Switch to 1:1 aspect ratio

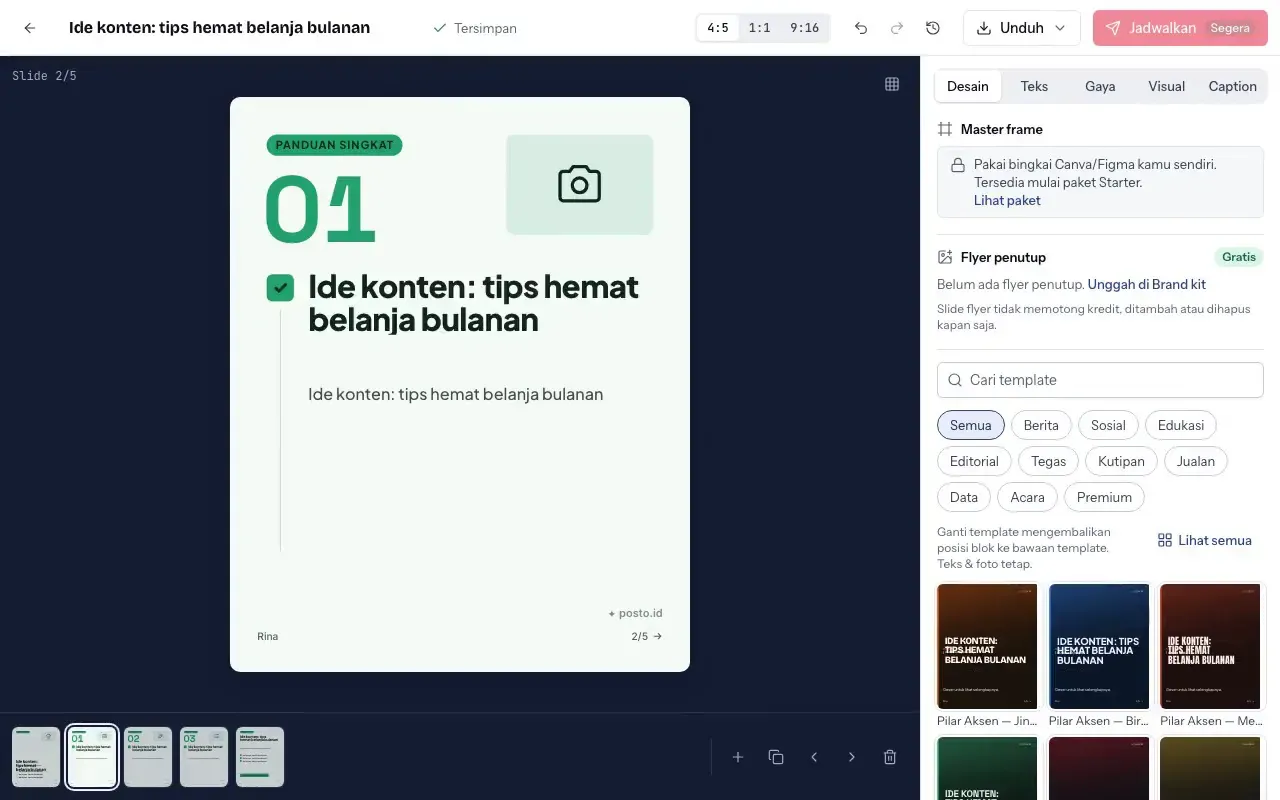[x=759, y=28]
